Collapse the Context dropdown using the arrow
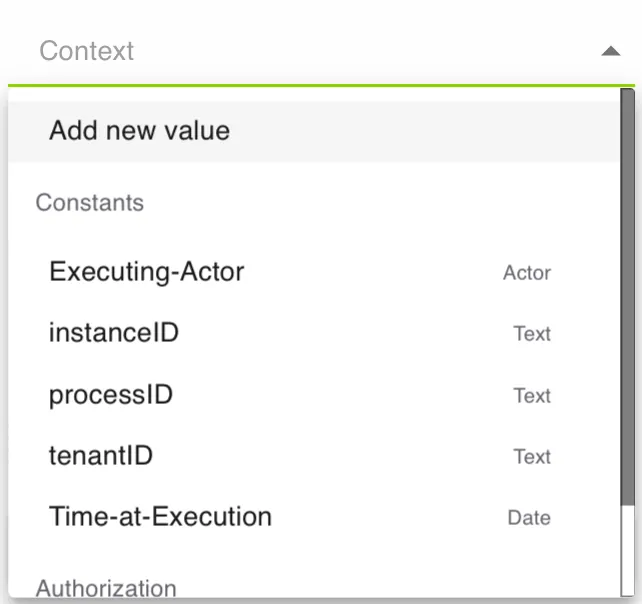This screenshot has height=604, width=642. click(610, 51)
